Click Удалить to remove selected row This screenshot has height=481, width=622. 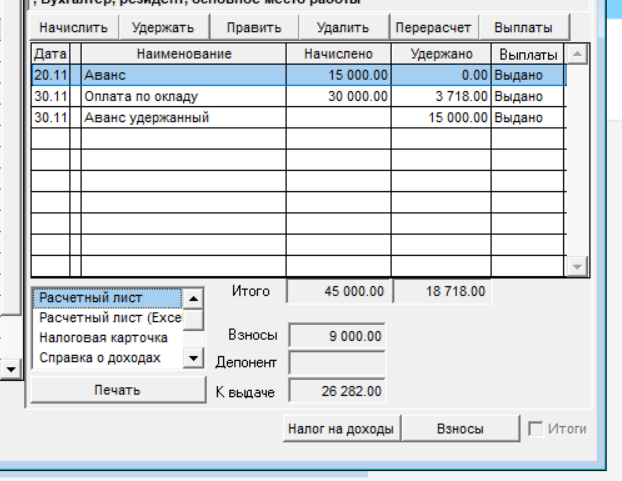tap(344, 27)
